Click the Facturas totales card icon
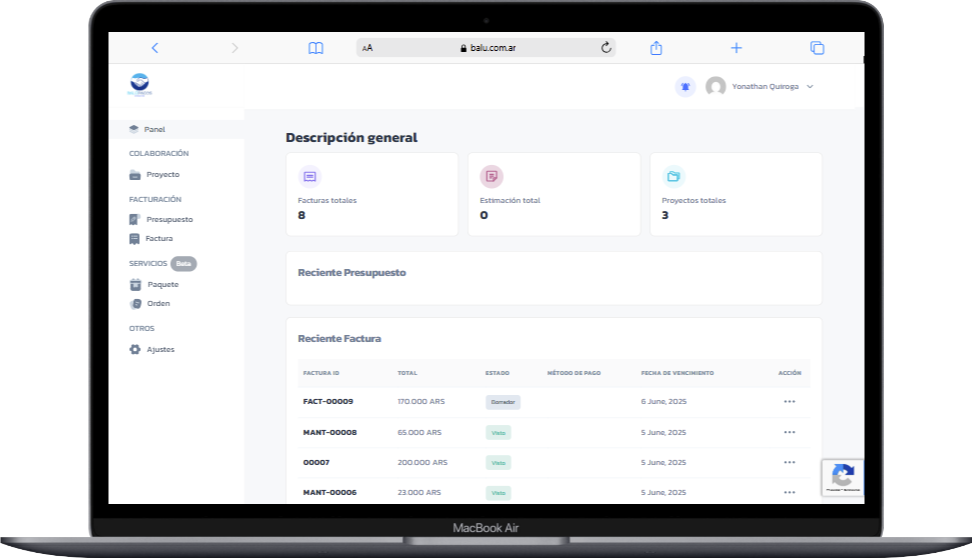972x558 pixels. [310, 176]
